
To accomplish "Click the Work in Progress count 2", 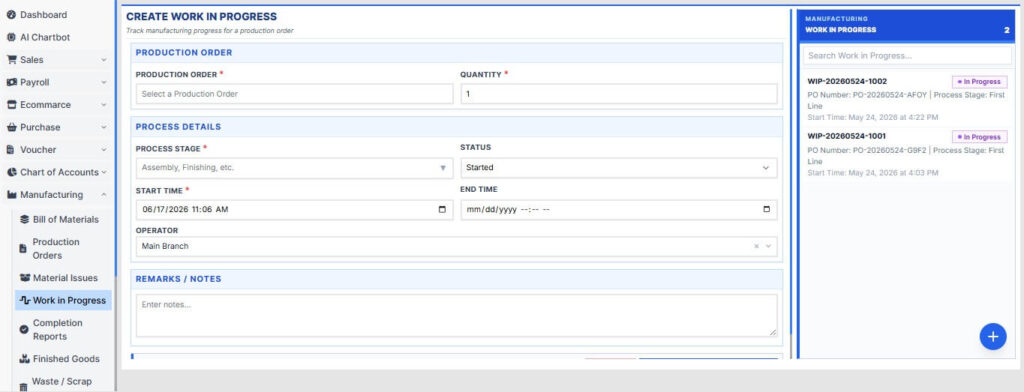I will (x=1006, y=30).
